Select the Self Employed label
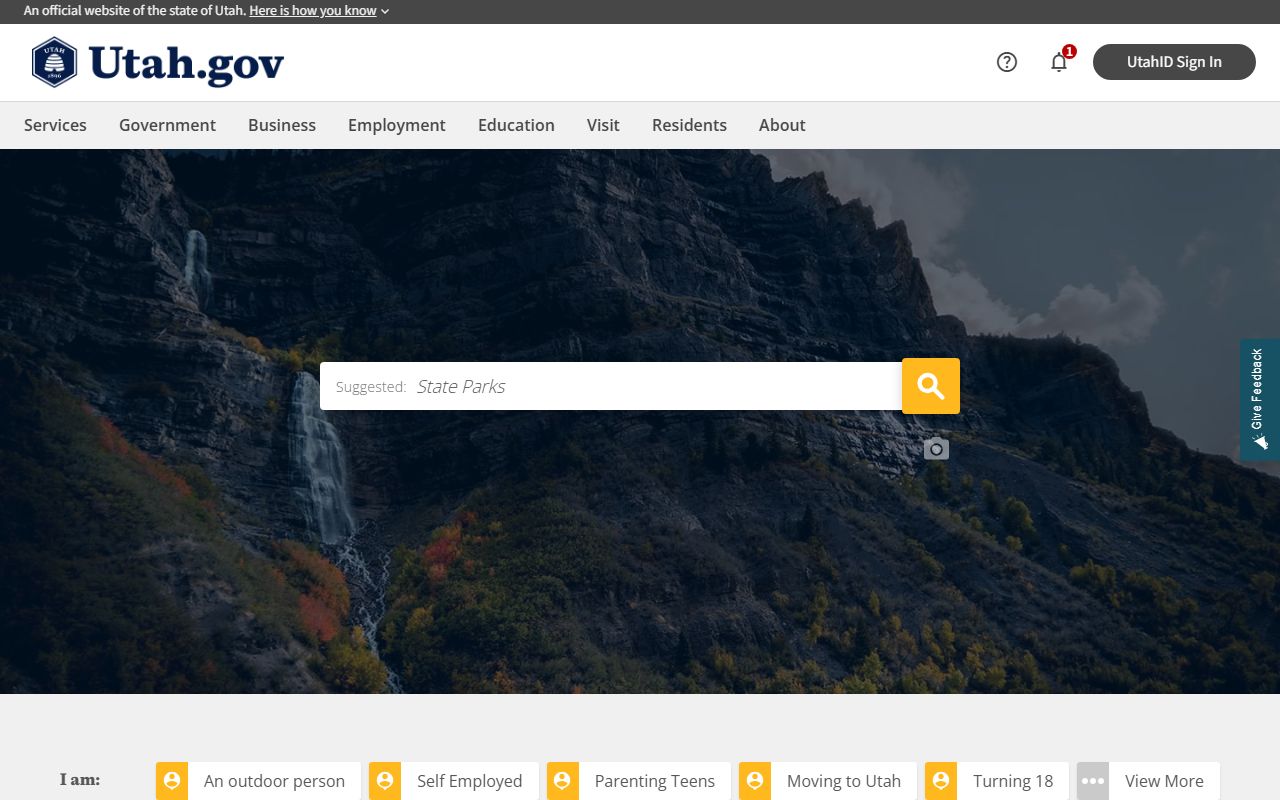This screenshot has height=800, width=1280. pyautogui.click(x=469, y=781)
